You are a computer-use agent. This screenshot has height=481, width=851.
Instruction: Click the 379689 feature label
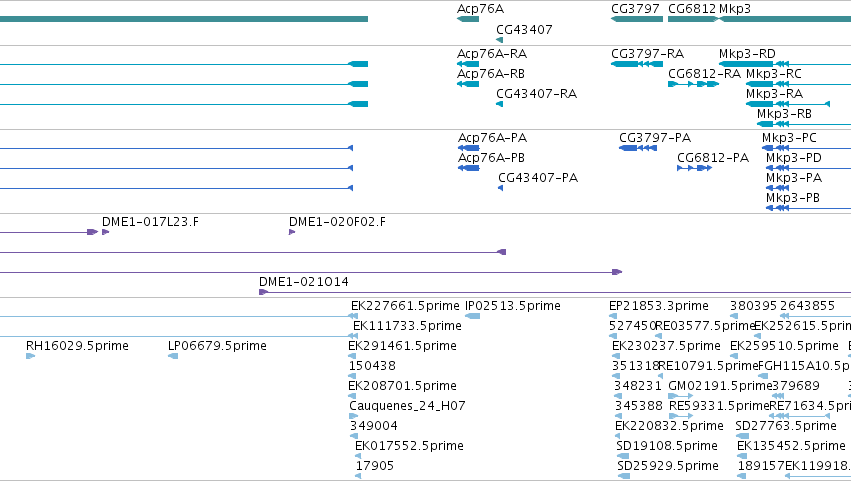click(x=796, y=387)
